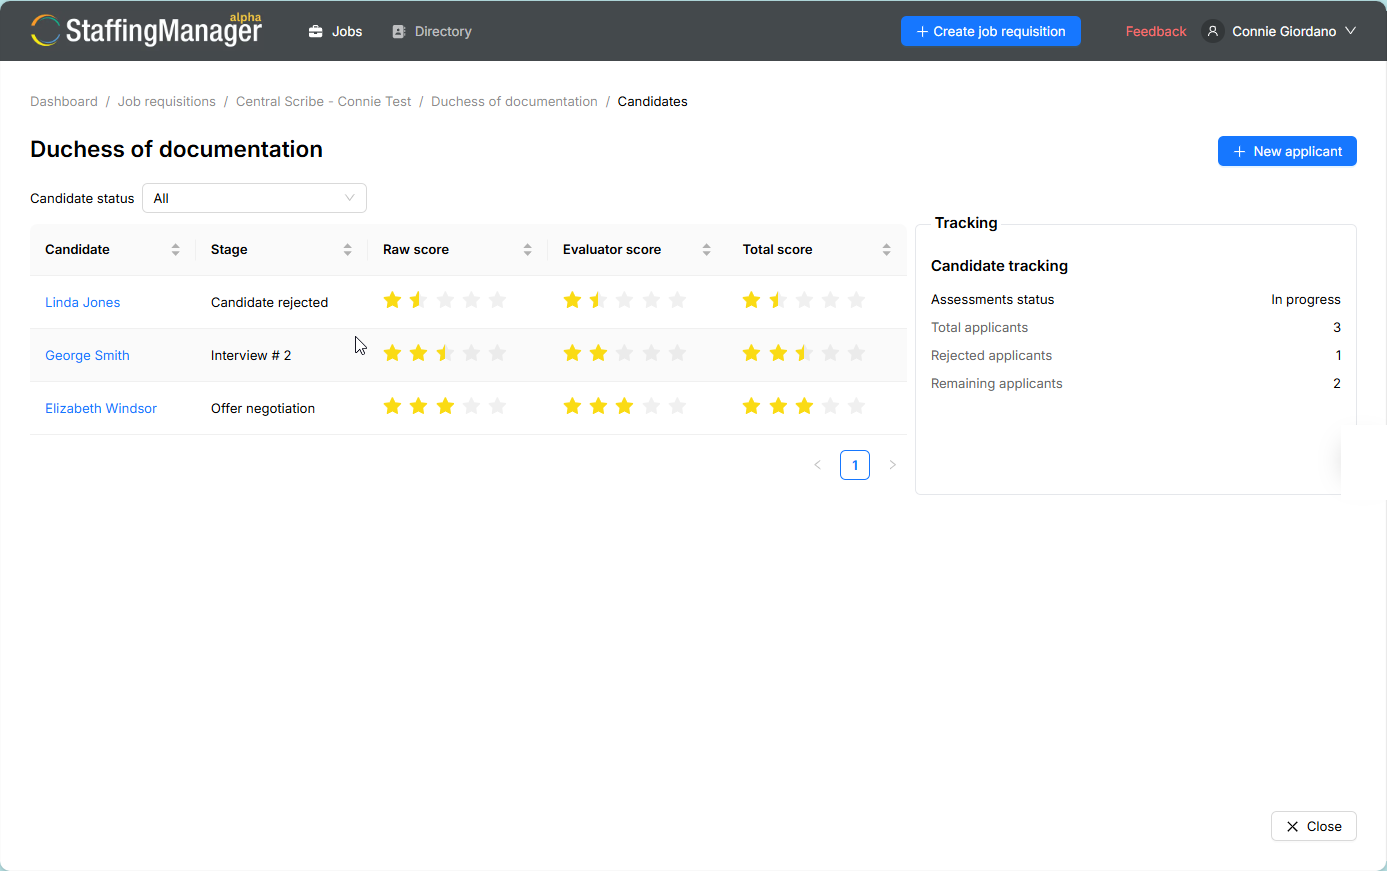Screen dimensions: 1387x871
Task: Open the Jobs menu
Action: pyautogui.click(x=335, y=31)
